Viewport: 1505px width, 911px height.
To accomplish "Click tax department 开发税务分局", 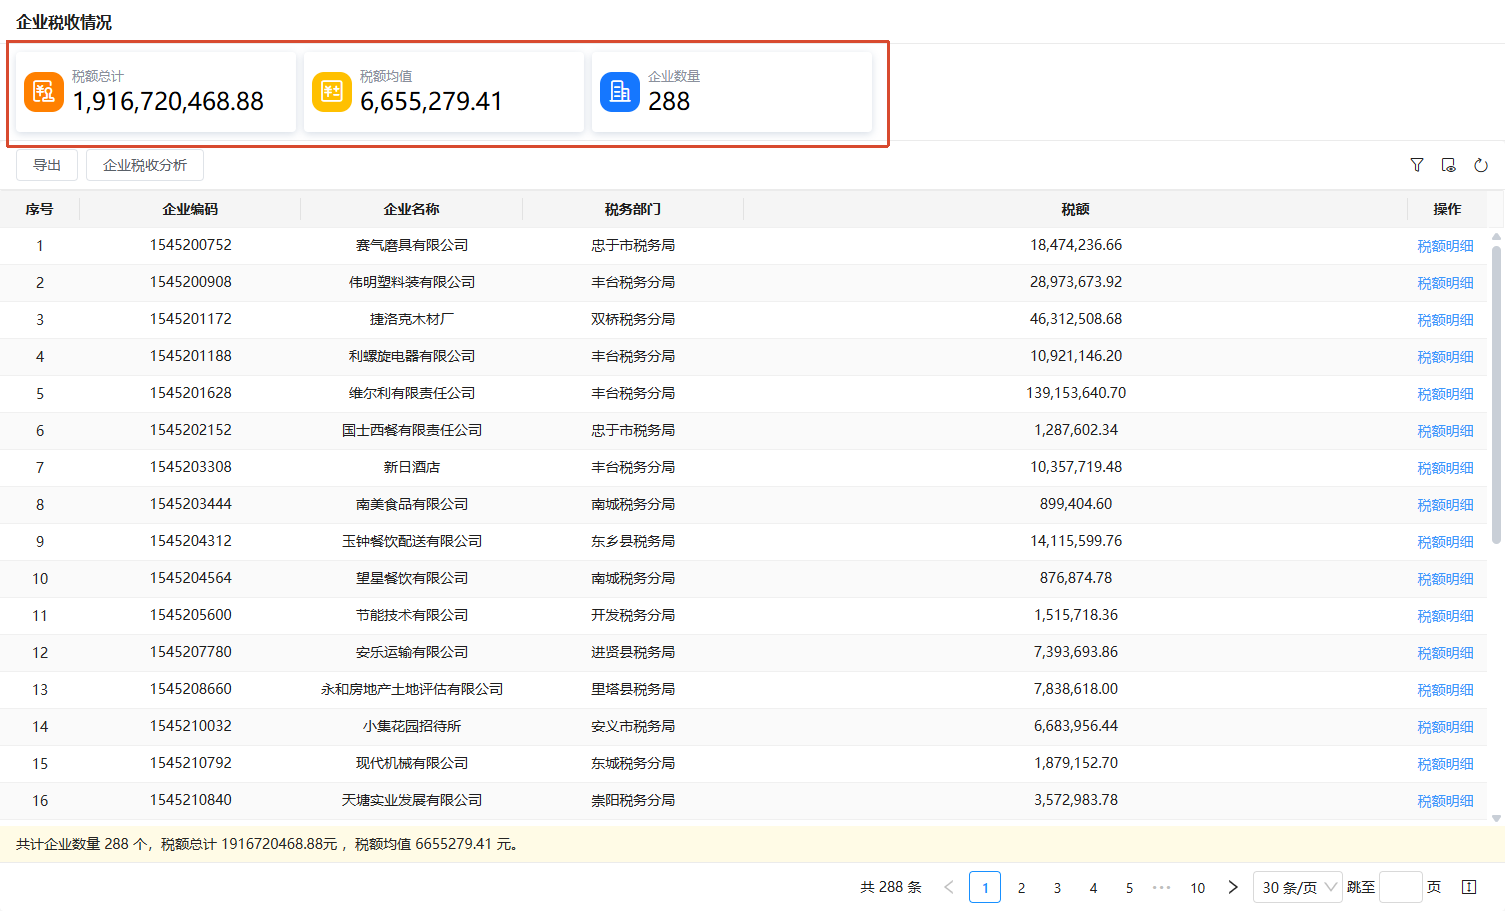I will 633,615.
